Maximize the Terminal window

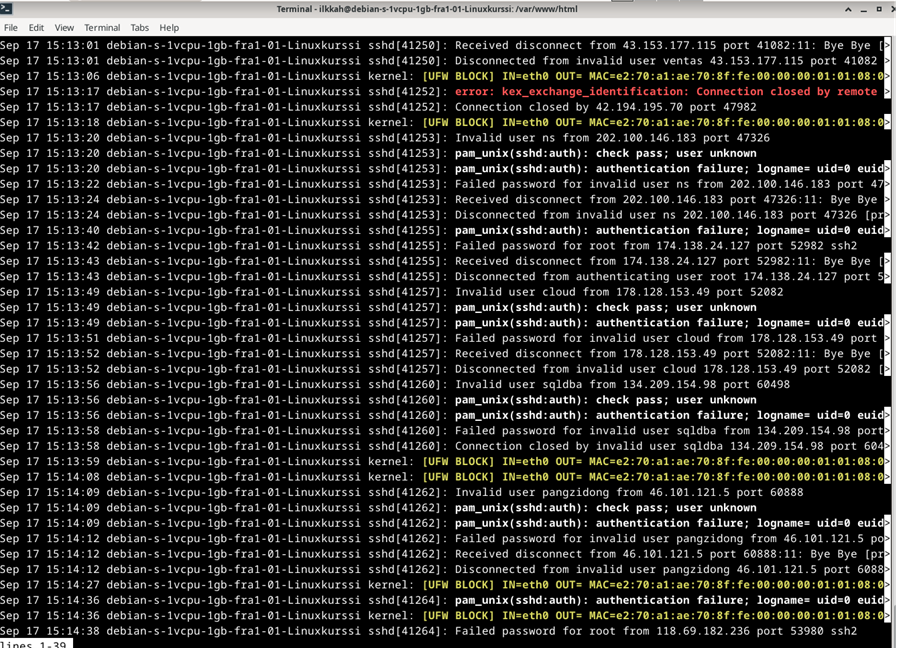tap(877, 9)
